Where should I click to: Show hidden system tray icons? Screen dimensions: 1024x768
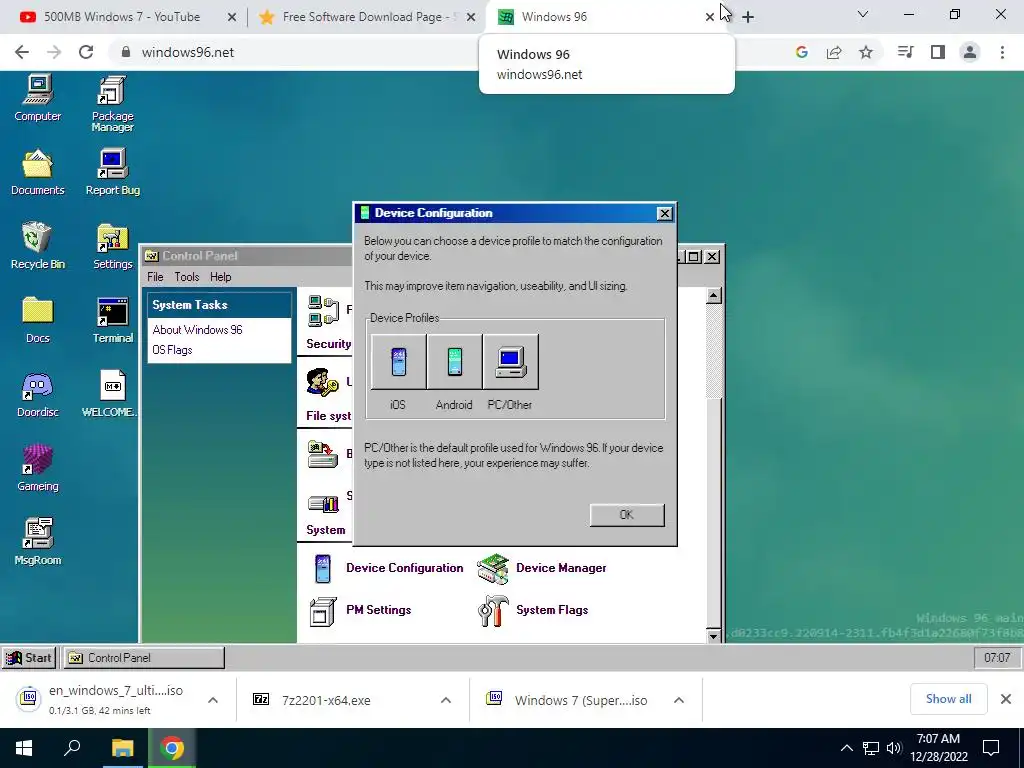click(x=846, y=748)
